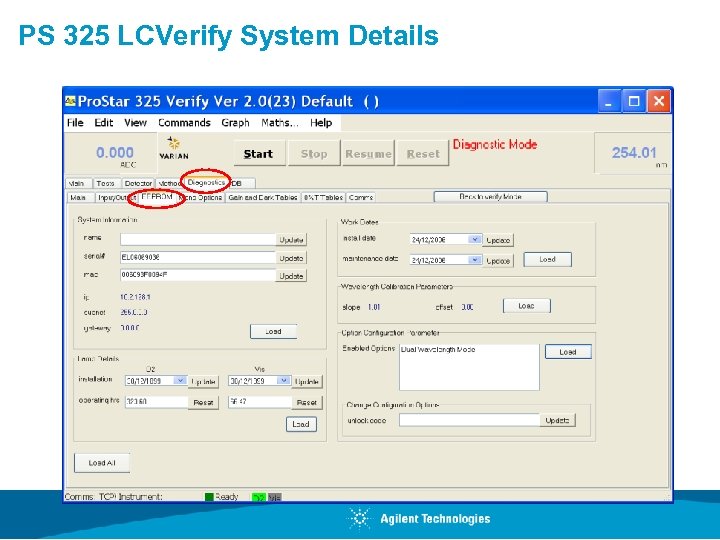The height and width of the screenshot is (540, 720).
Task: Reset the D2 operating hours
Action: point(203,402)
